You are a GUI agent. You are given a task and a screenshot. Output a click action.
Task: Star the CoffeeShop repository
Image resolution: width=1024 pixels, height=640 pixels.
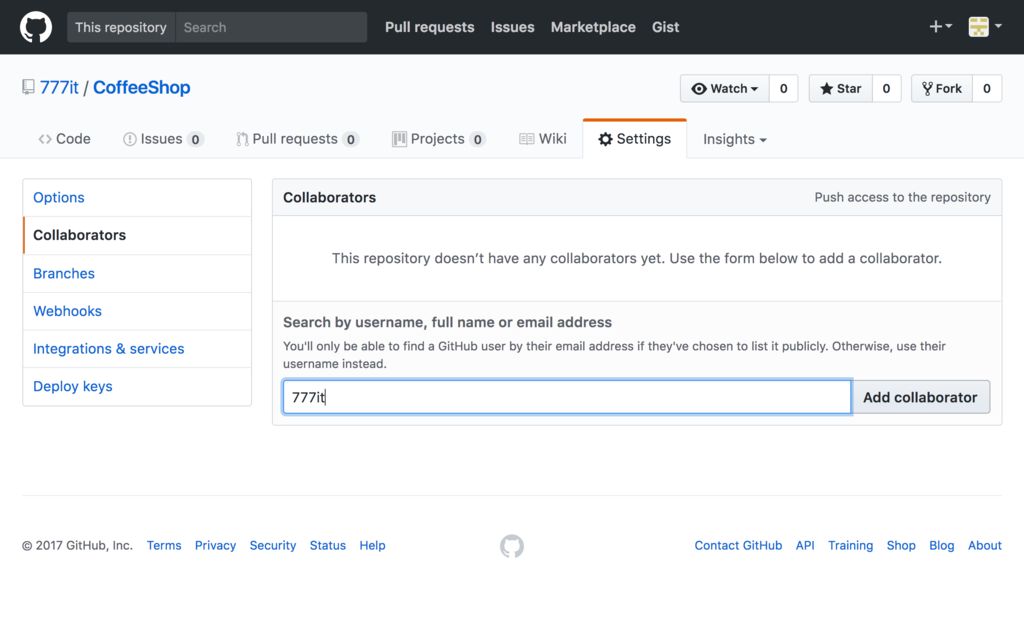tap(840, 89)
